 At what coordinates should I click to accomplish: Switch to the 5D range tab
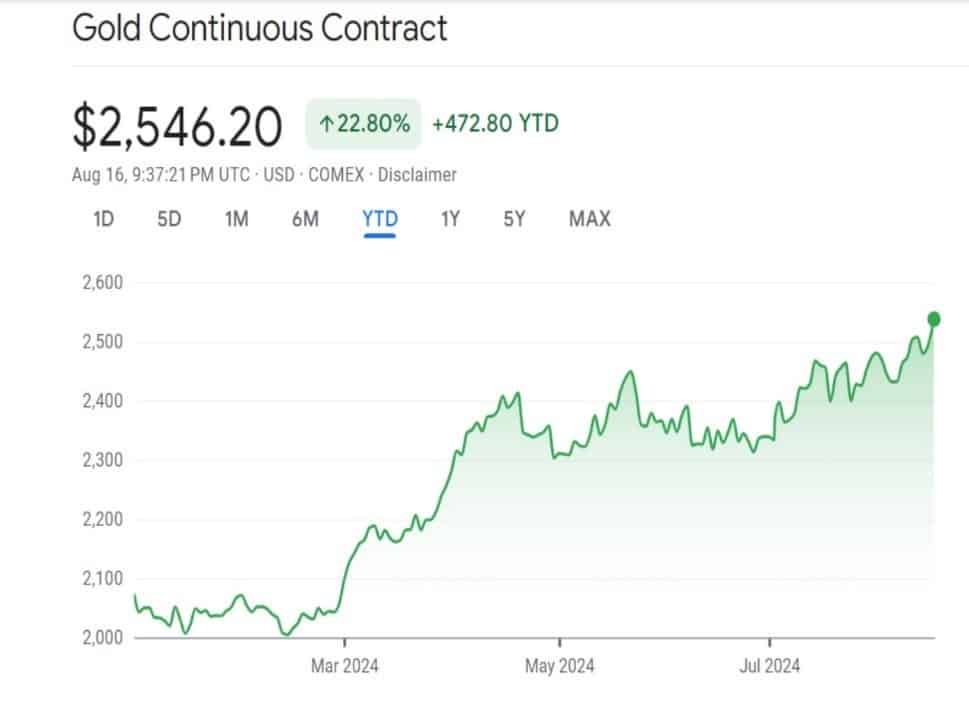(x=169, y=218)
